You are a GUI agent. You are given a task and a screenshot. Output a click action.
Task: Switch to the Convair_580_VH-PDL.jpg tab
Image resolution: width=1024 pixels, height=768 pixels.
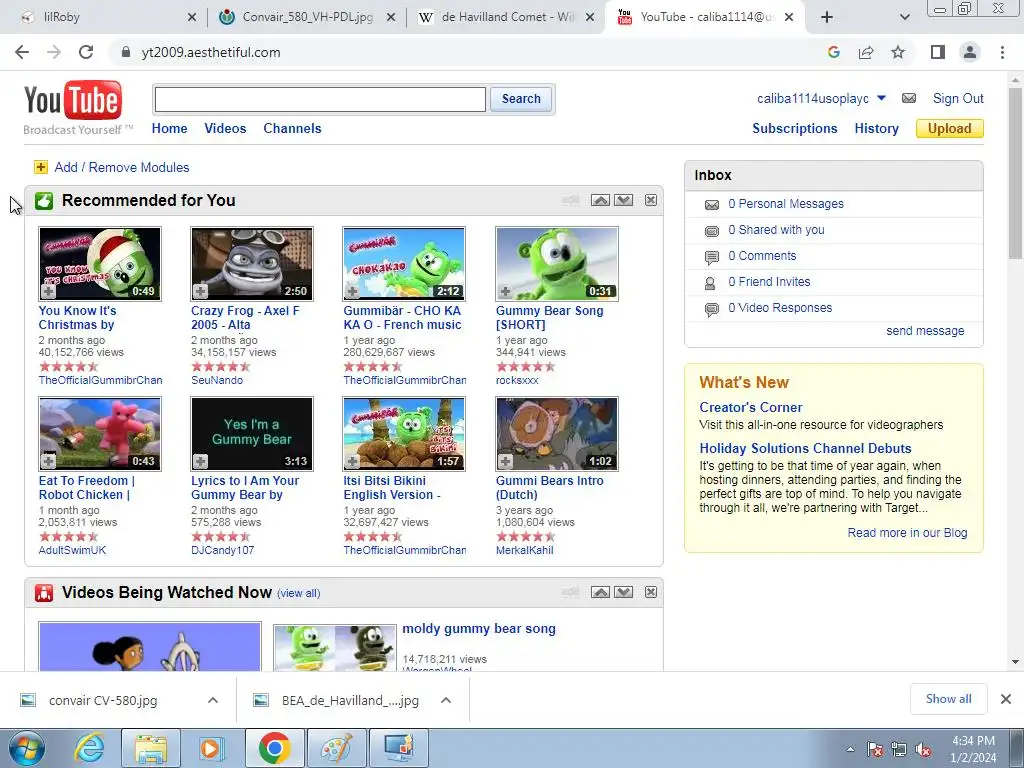(307, 17)
